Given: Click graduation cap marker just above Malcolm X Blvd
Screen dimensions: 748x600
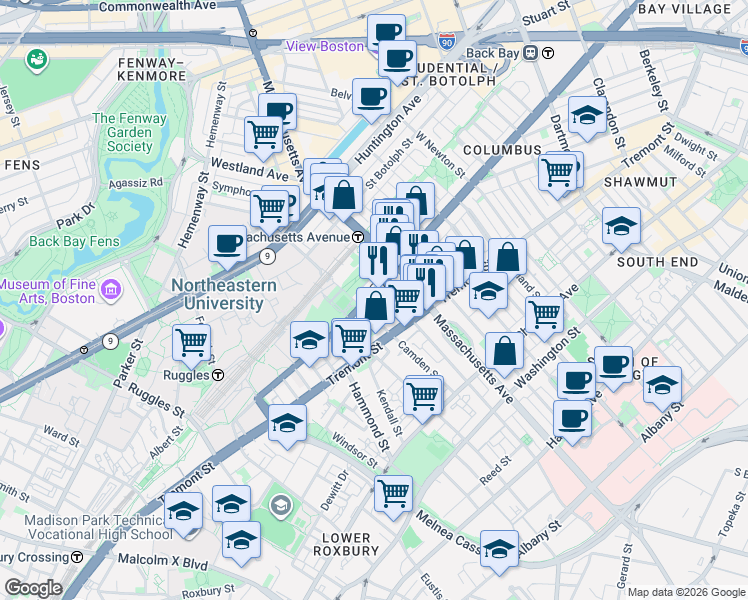Looking at the screenshot, I should 241,541.
